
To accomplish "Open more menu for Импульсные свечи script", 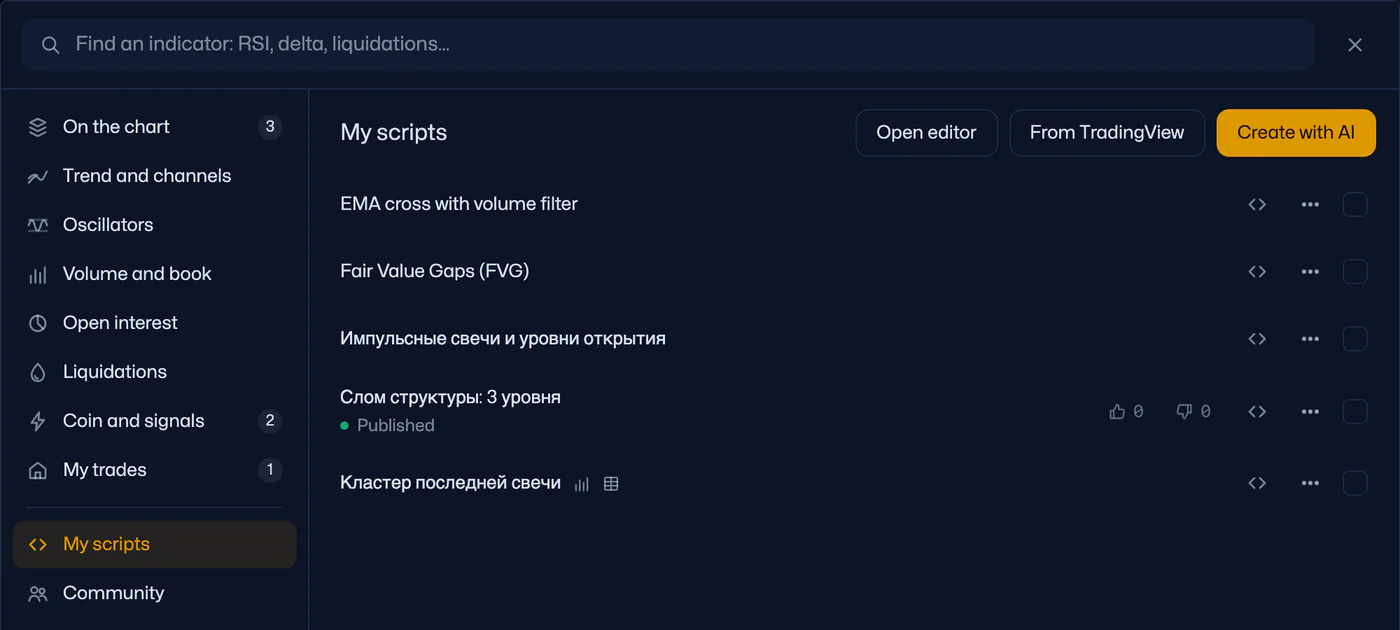I will pos(1310,338).
